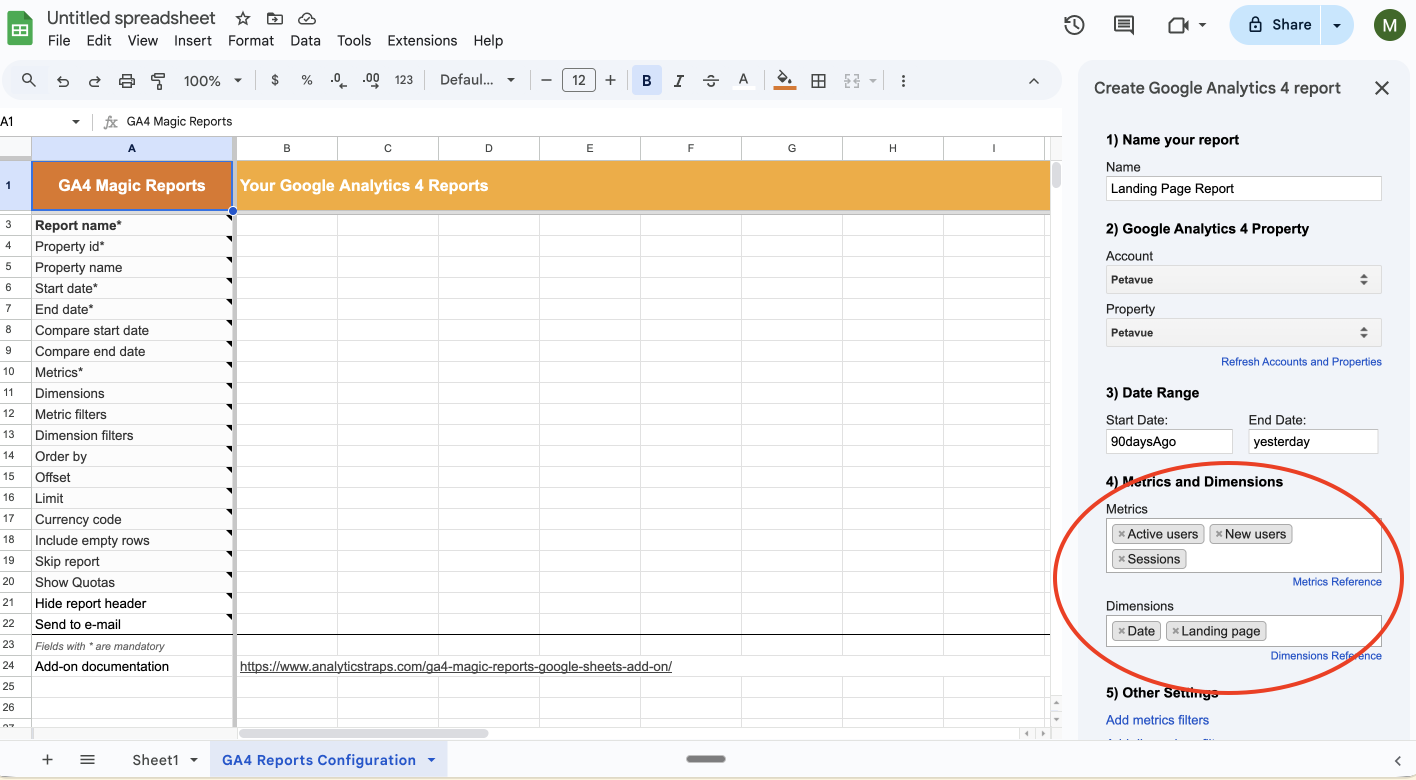Viewport: 1416px width, 780px height.
Task: Star the Untitled spreadsheet
Action: coord(243,19)
